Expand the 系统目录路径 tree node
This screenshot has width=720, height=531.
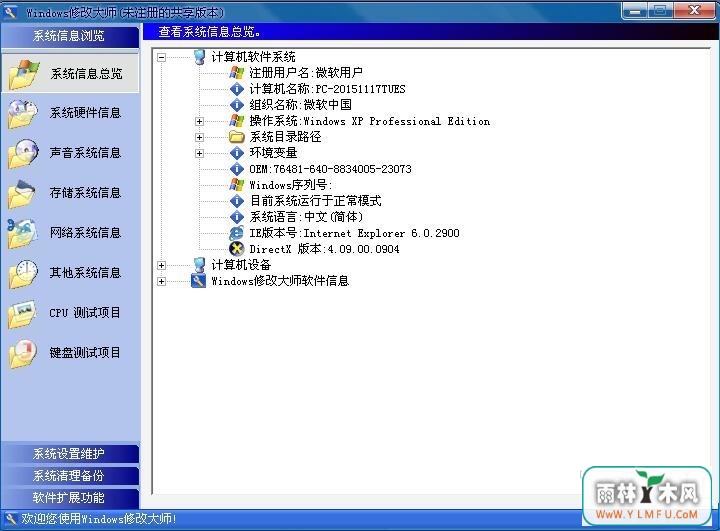tap(199, 137)
